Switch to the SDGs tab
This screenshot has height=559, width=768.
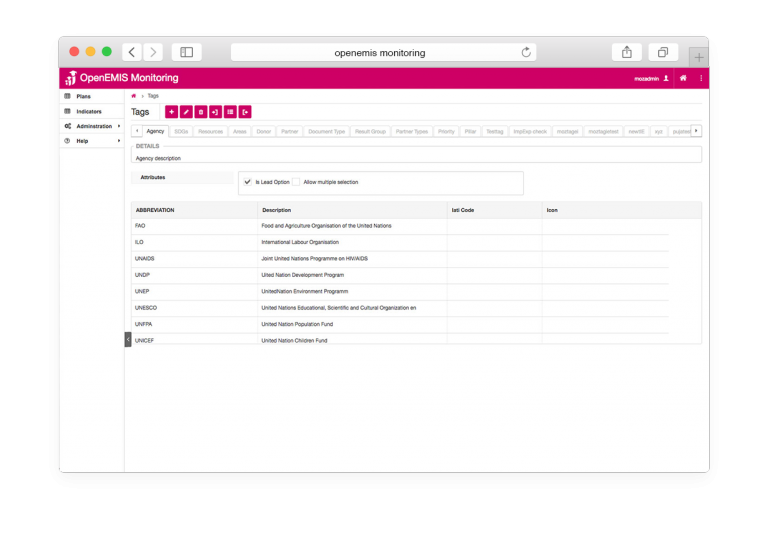(x=181, y=131)
